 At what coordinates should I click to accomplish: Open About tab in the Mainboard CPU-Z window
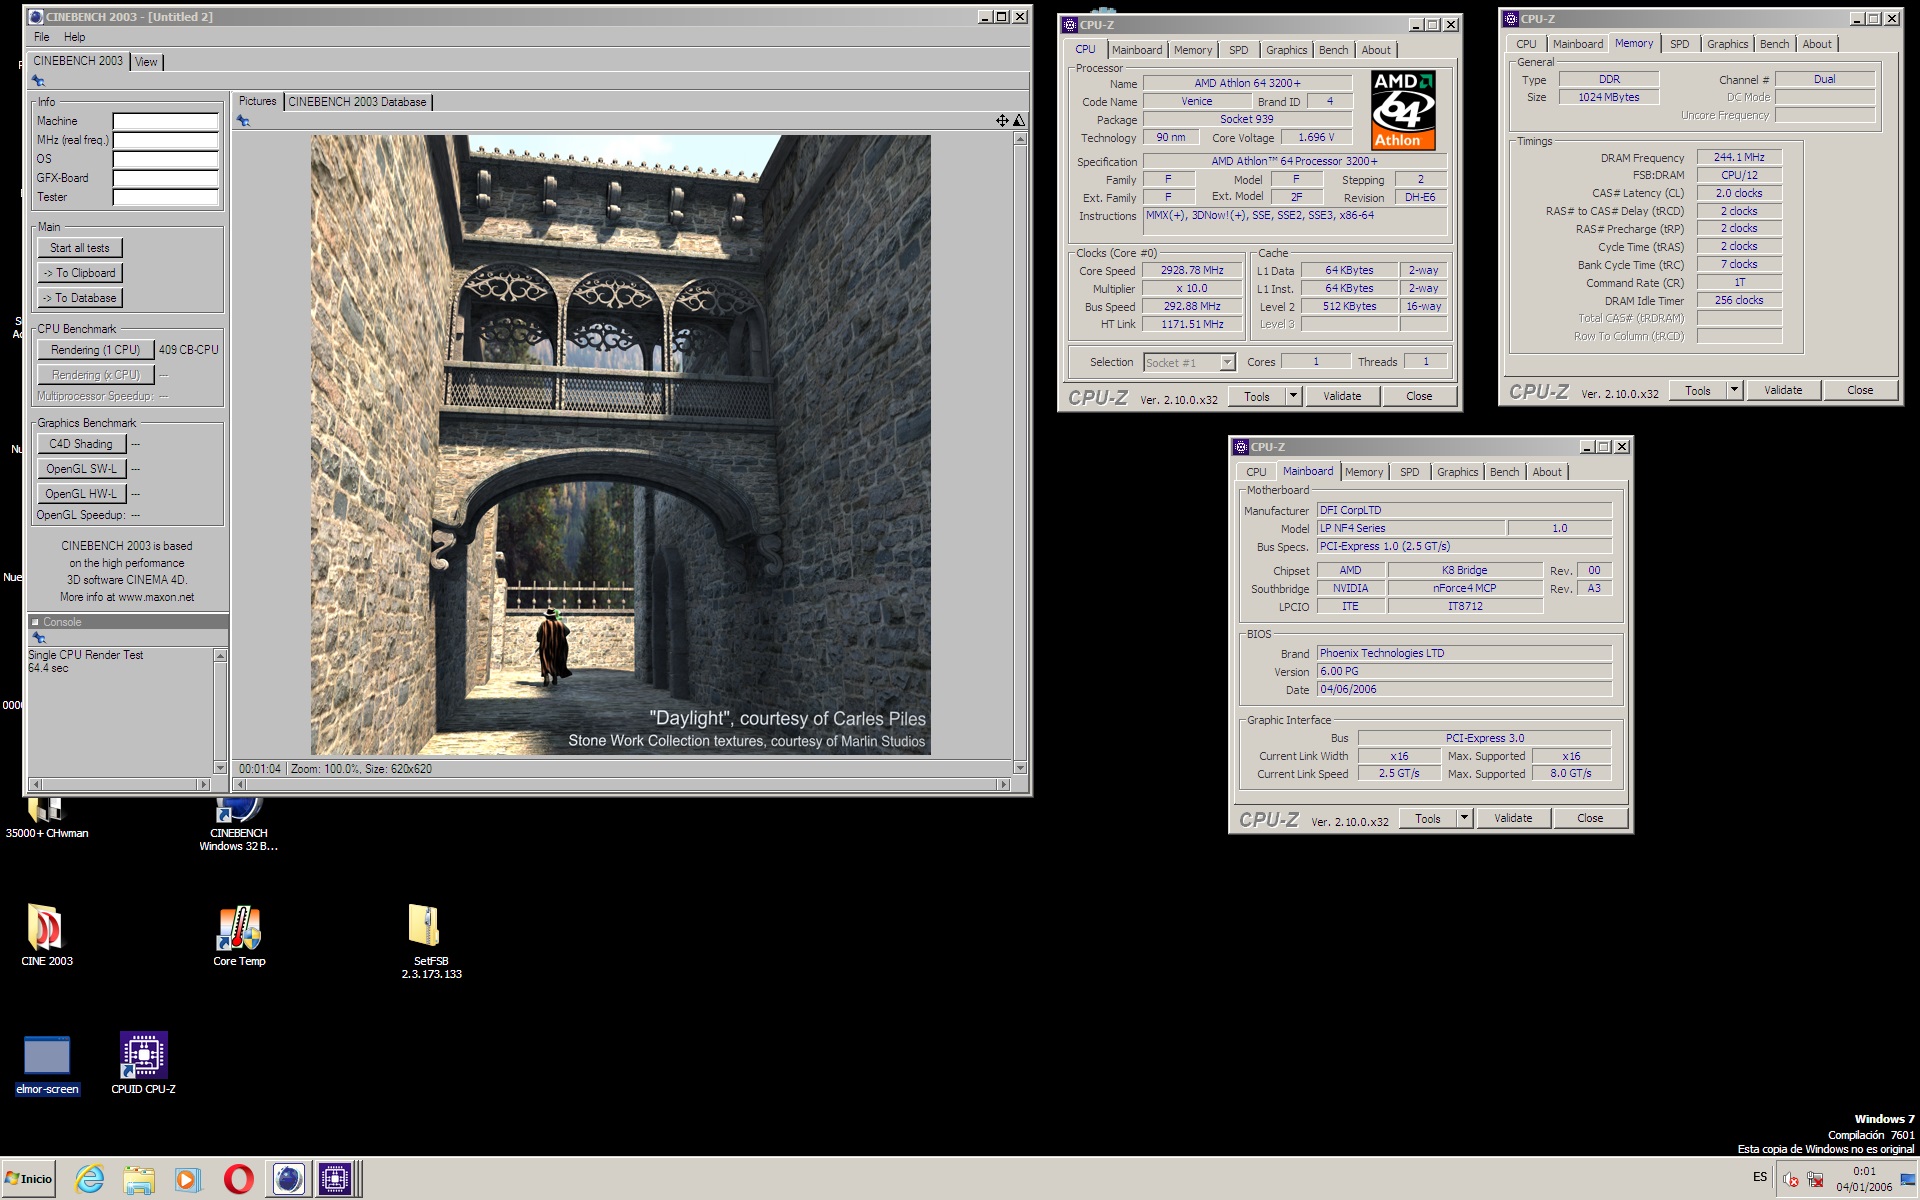click(x=1546, y=472)
